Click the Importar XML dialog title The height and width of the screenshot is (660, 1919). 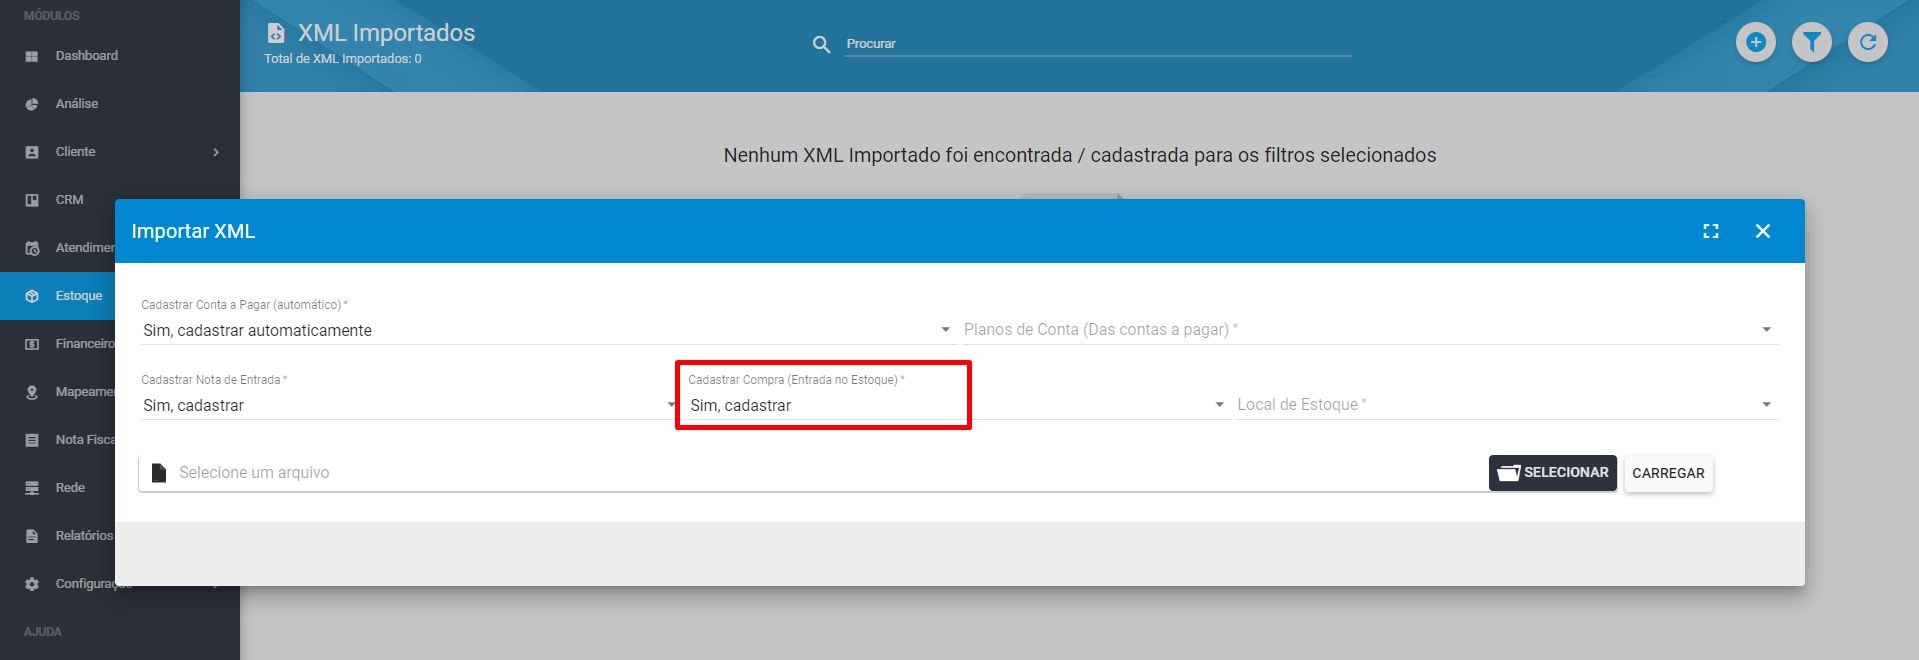click(193, 231)
